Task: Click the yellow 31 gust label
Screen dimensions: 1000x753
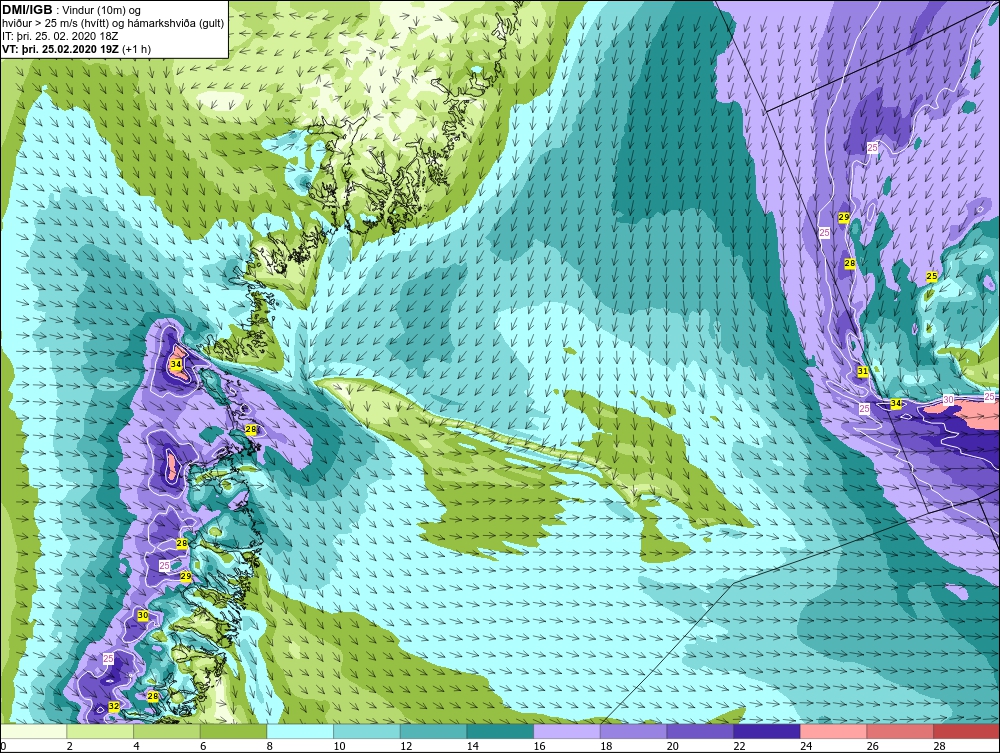Action: tap(862, 371)
